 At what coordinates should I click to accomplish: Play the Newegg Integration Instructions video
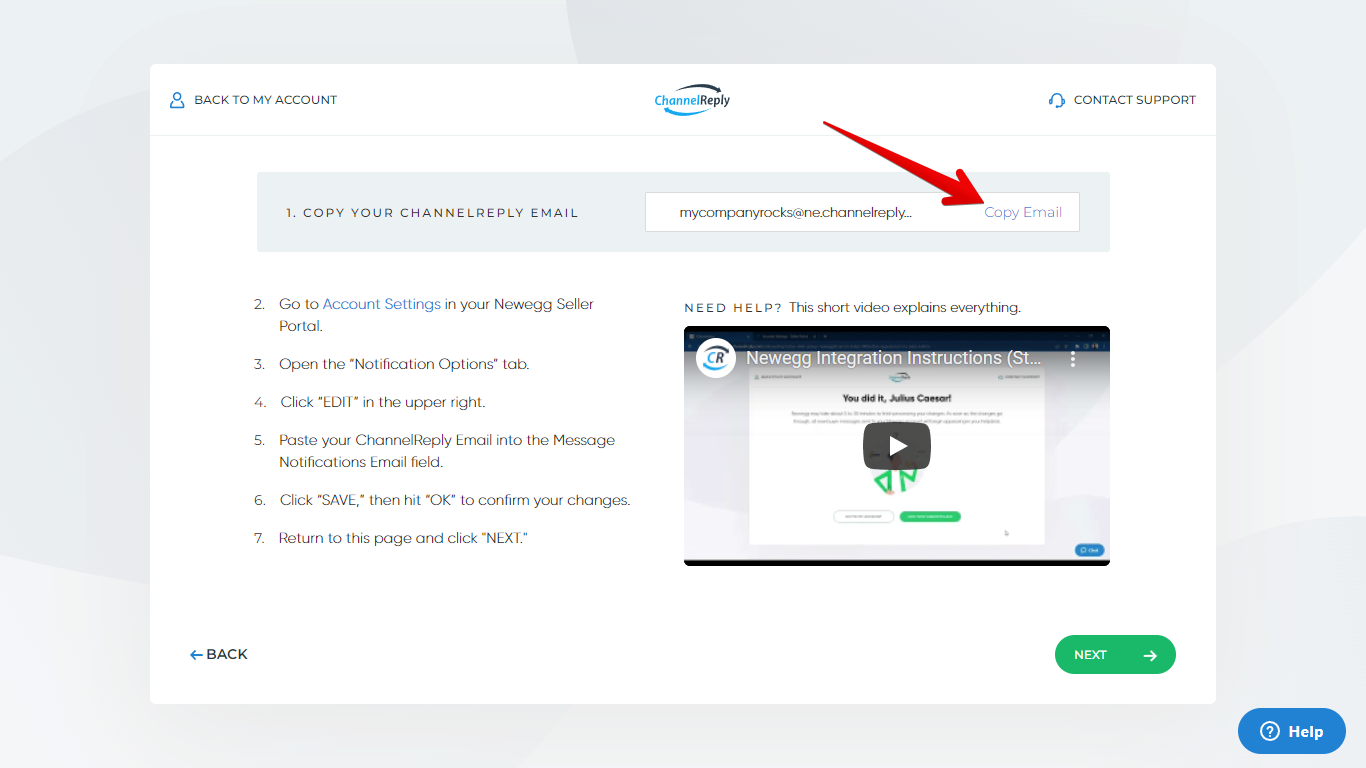pyautogui.click(x=897, y=446)
